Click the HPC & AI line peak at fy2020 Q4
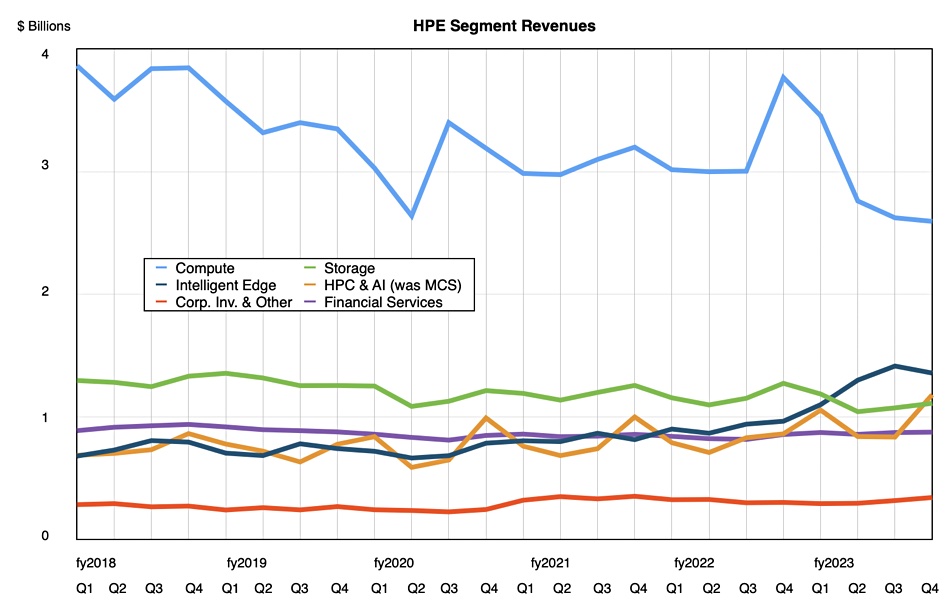This screenshot has width=950, height=612. point(486,417)
